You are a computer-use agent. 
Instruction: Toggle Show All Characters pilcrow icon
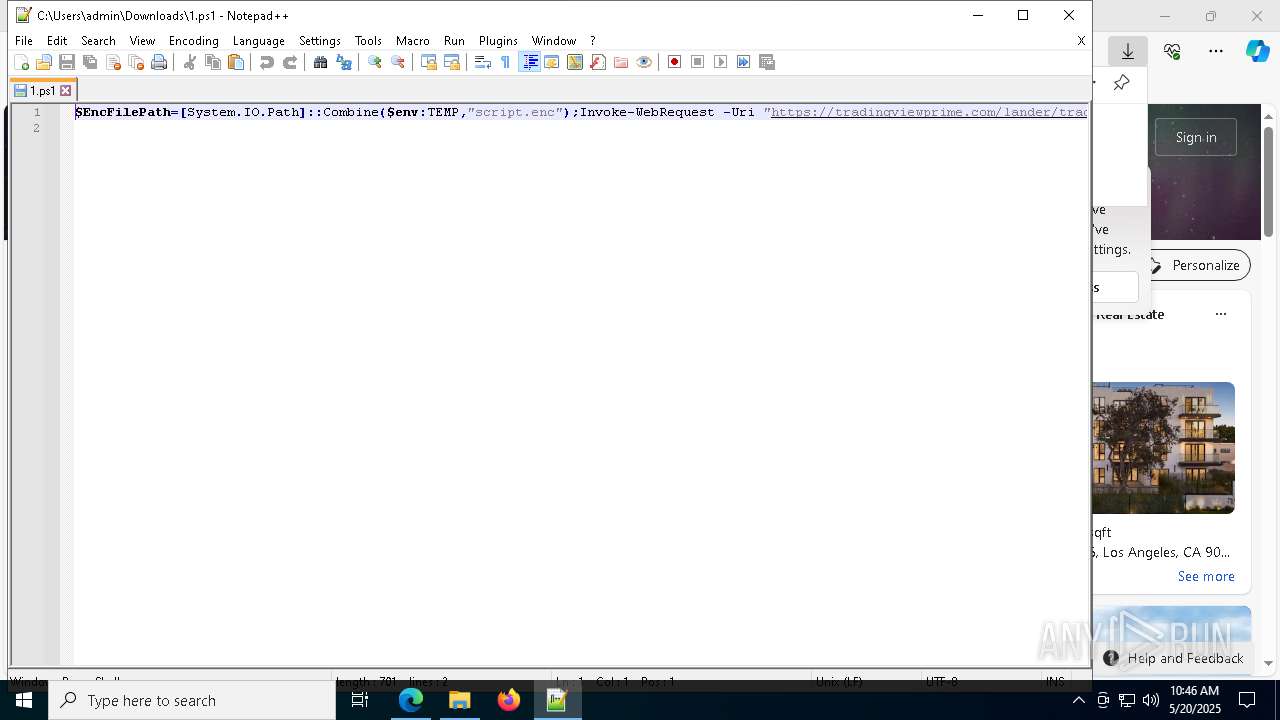coord(505,62)
